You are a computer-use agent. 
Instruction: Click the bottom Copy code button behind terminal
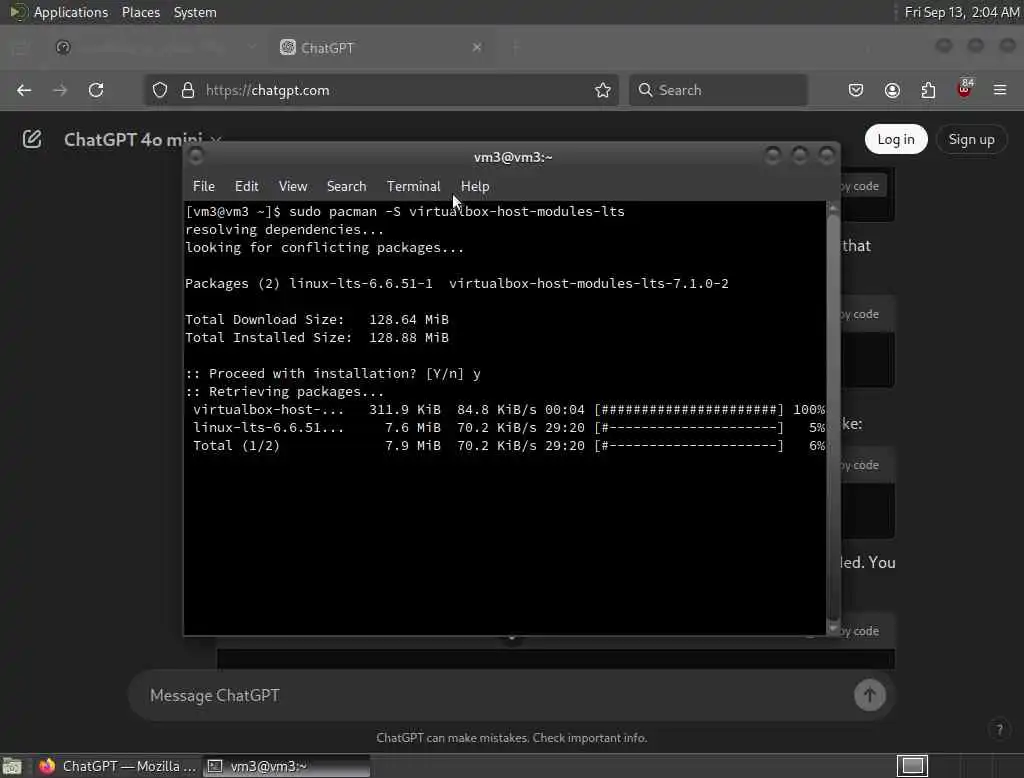[x=860, y=631]
